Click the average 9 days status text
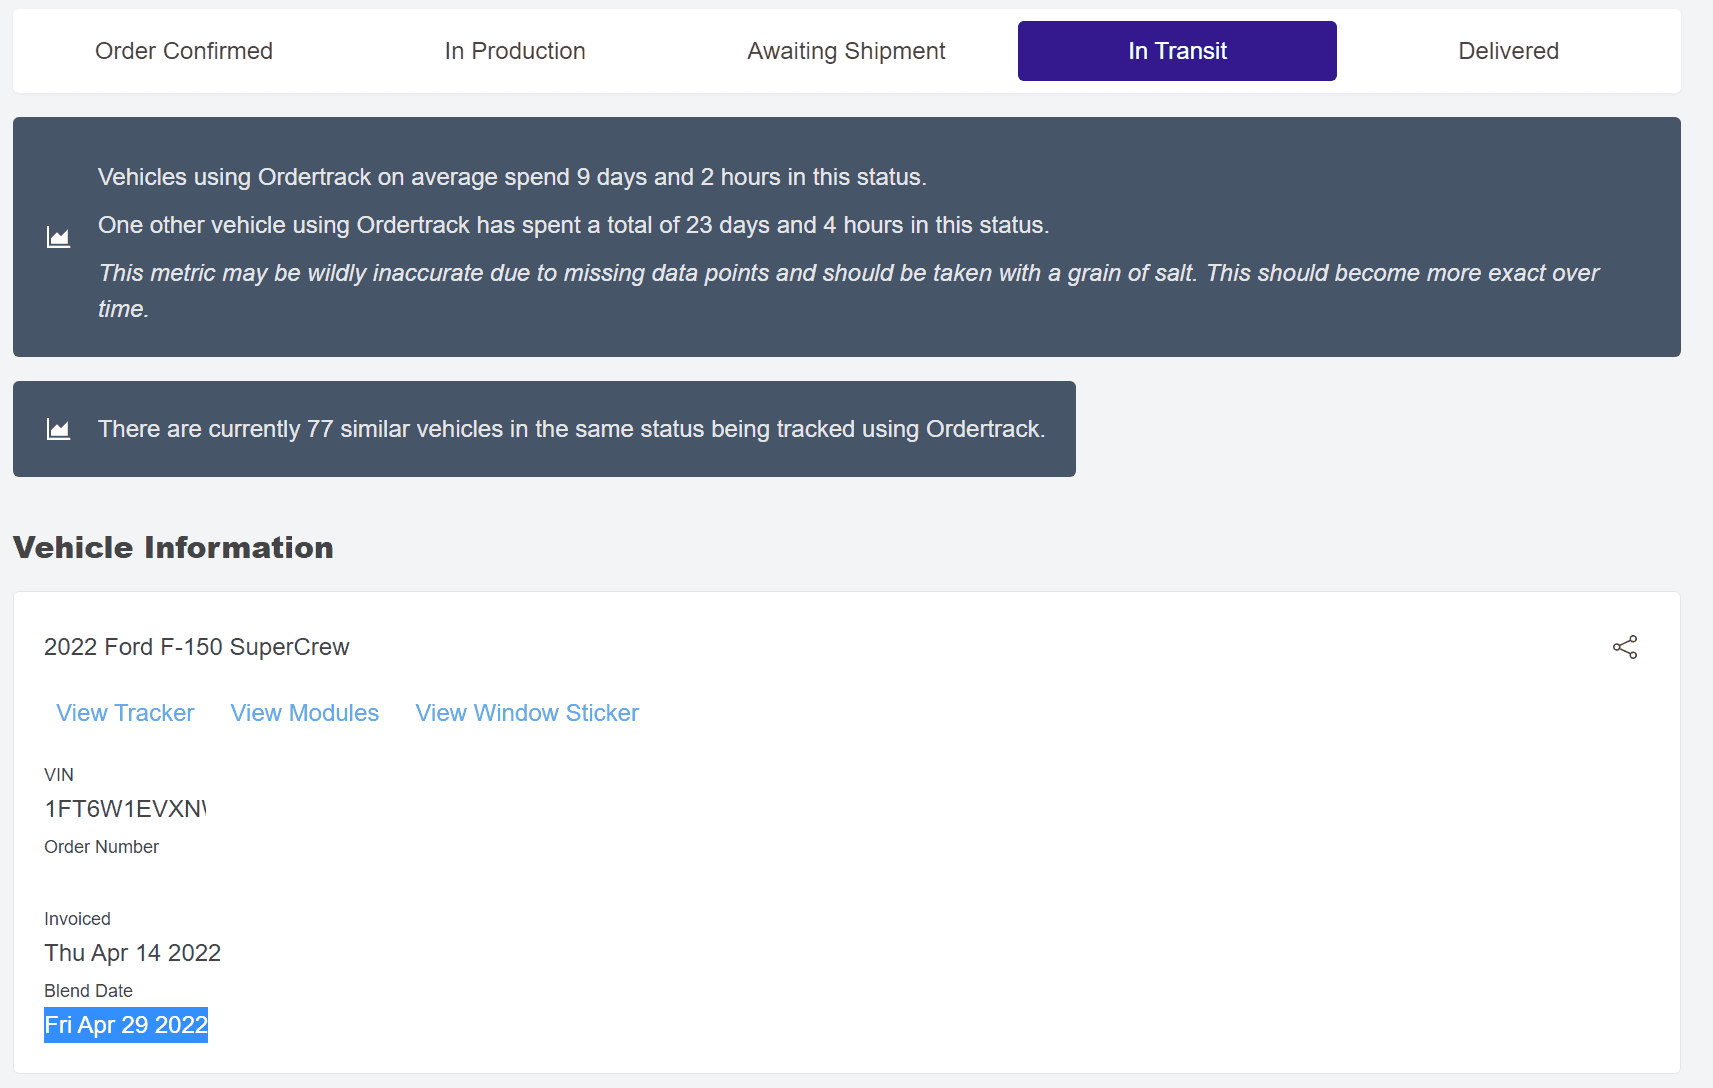Viewport: 1713px width, 1088px height. point(512,177)
